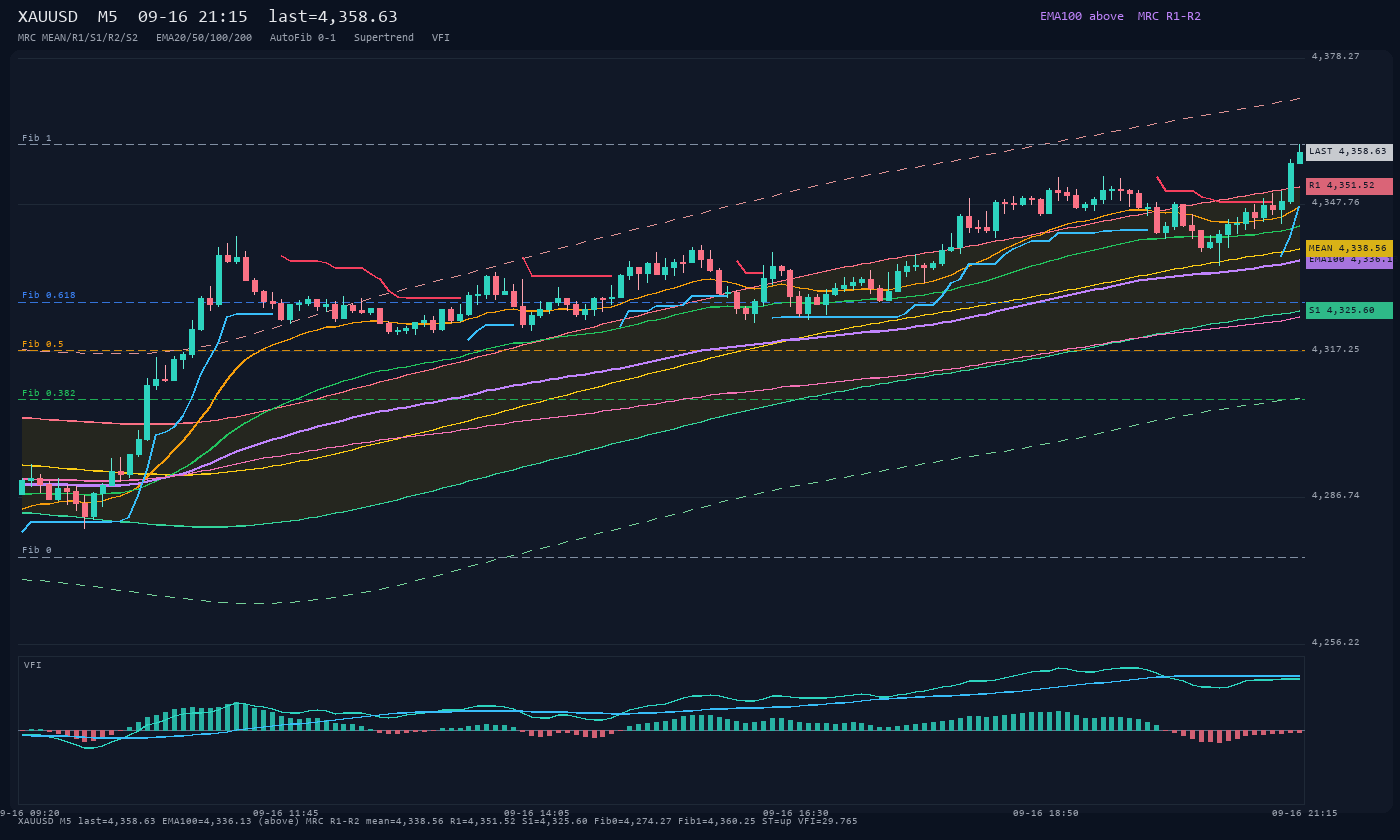The height and width of the screenshot is (840, 1400).
Task: Click the bottom summary line starting "XAUUSD M5 last="
Action: (x=438, y=821)
